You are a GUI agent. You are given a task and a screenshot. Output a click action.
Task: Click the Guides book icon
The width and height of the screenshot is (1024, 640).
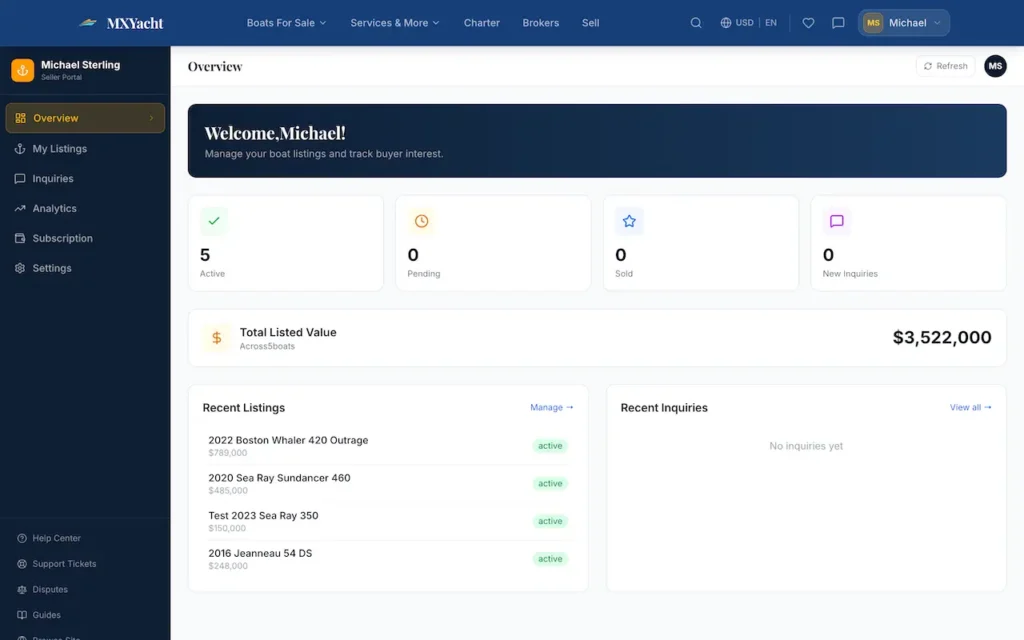tap(22, 615)
